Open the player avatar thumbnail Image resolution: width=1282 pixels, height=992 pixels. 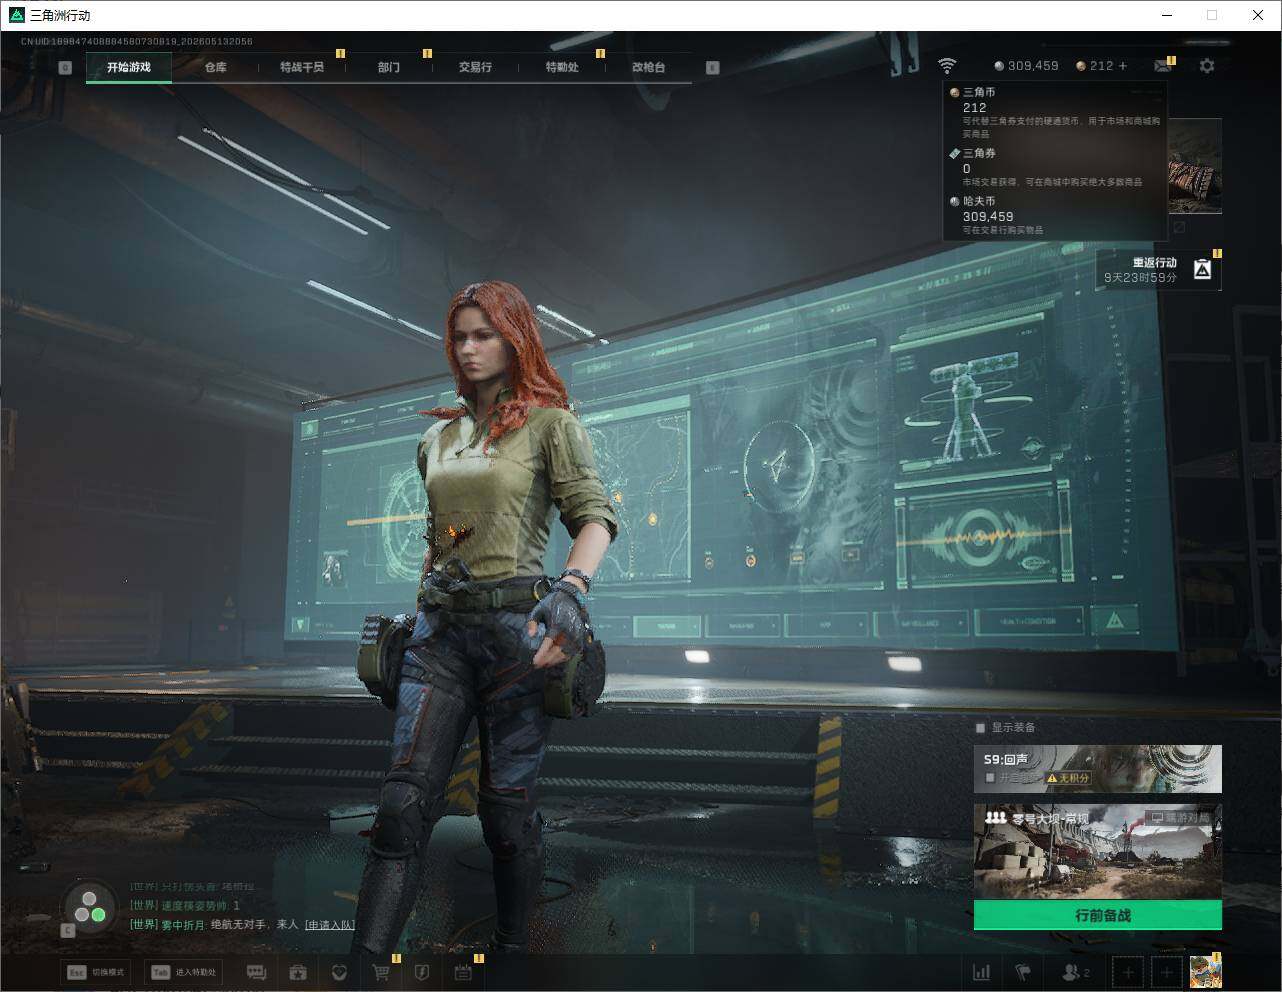[x=1205, y=972]
